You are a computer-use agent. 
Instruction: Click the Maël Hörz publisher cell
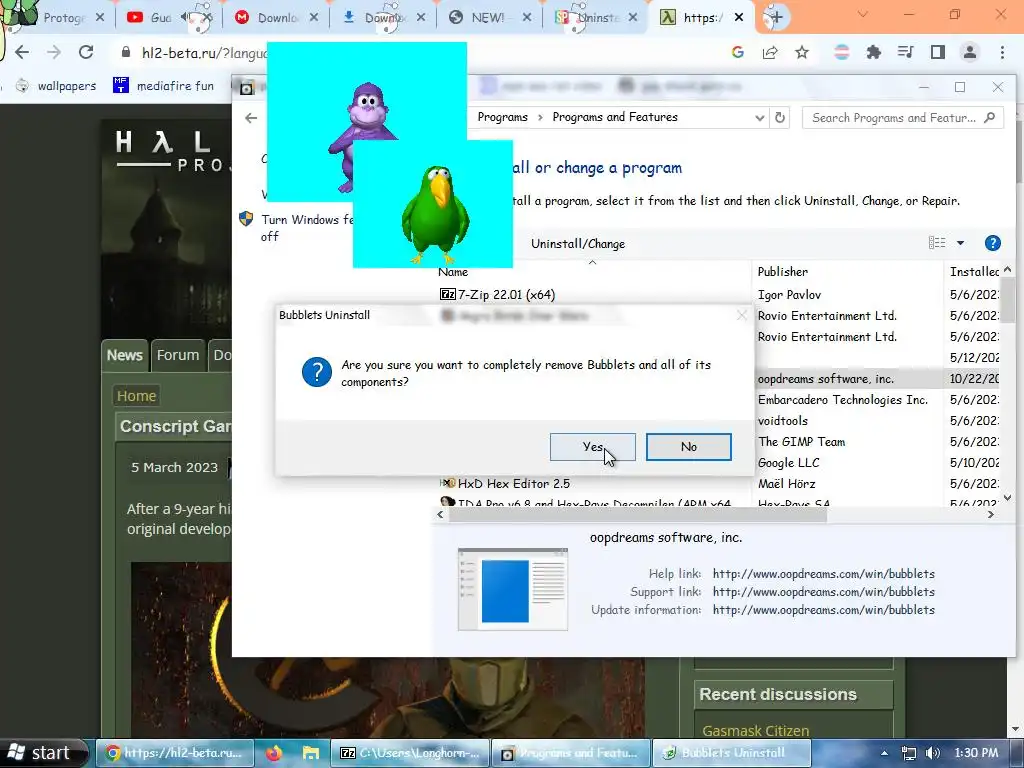(x=786, y=484)
